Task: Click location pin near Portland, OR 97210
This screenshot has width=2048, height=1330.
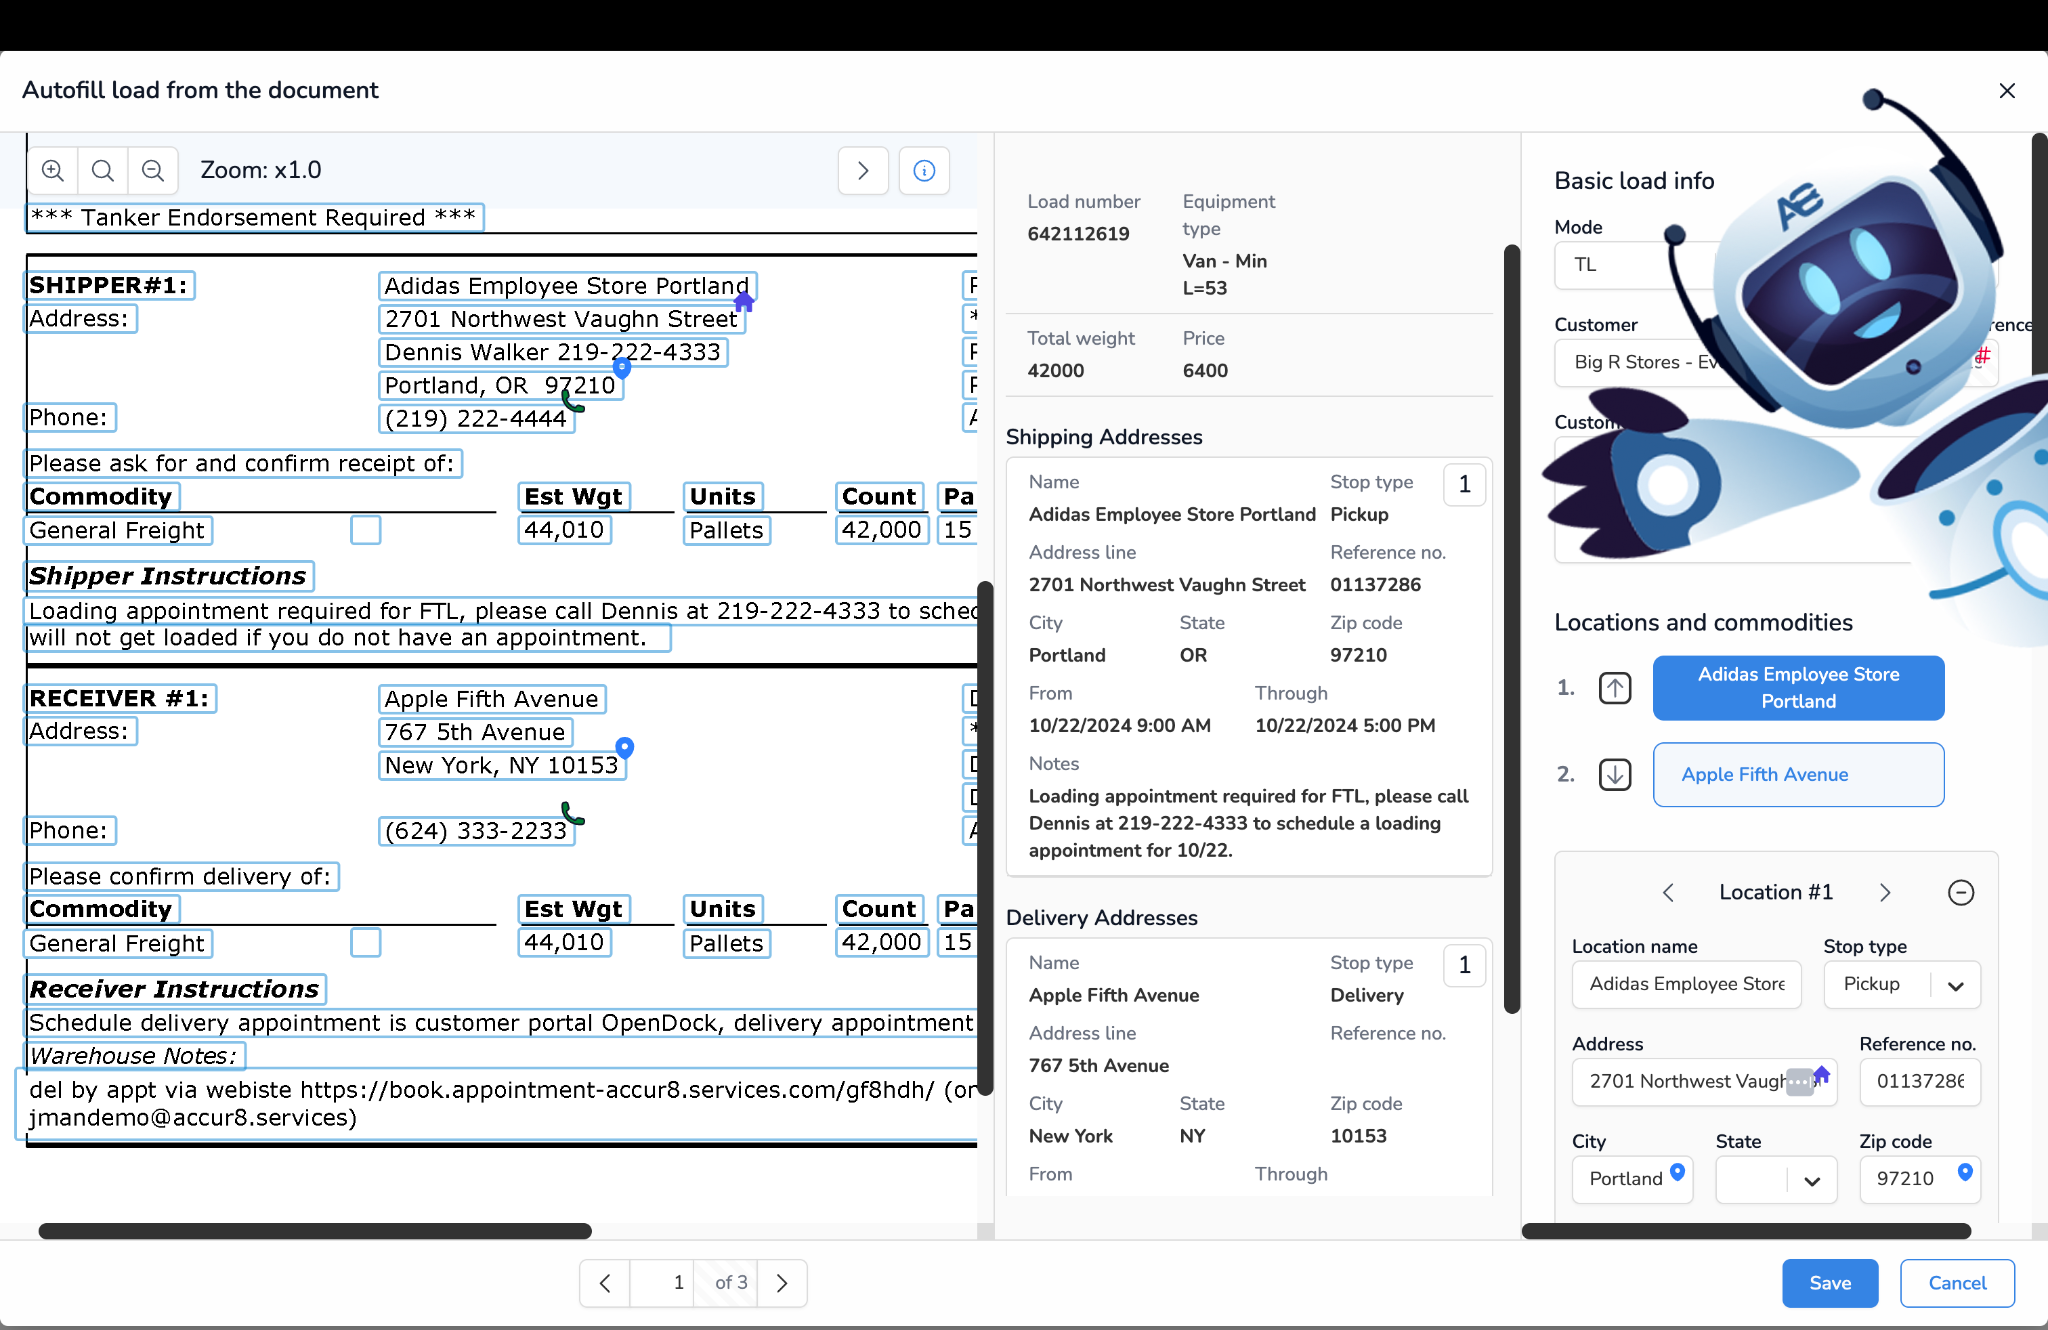Action: click(x=622, y=369)
